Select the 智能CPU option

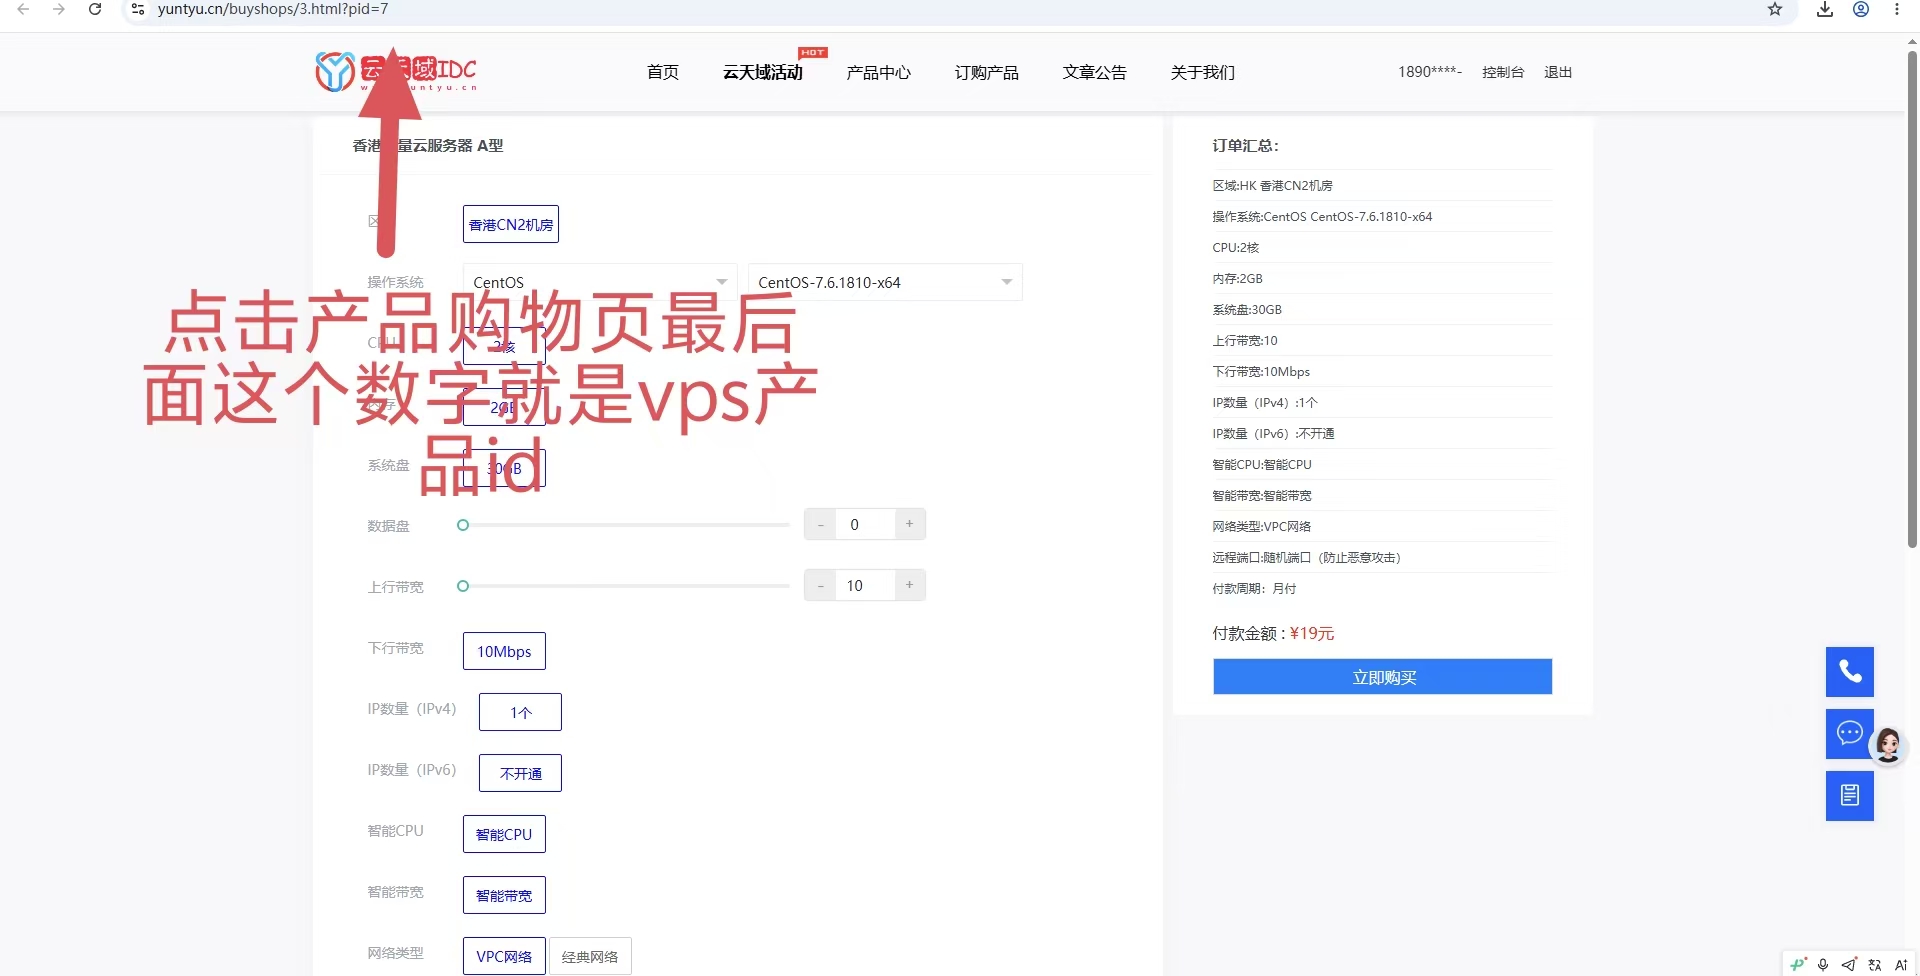tap(504, 834)
